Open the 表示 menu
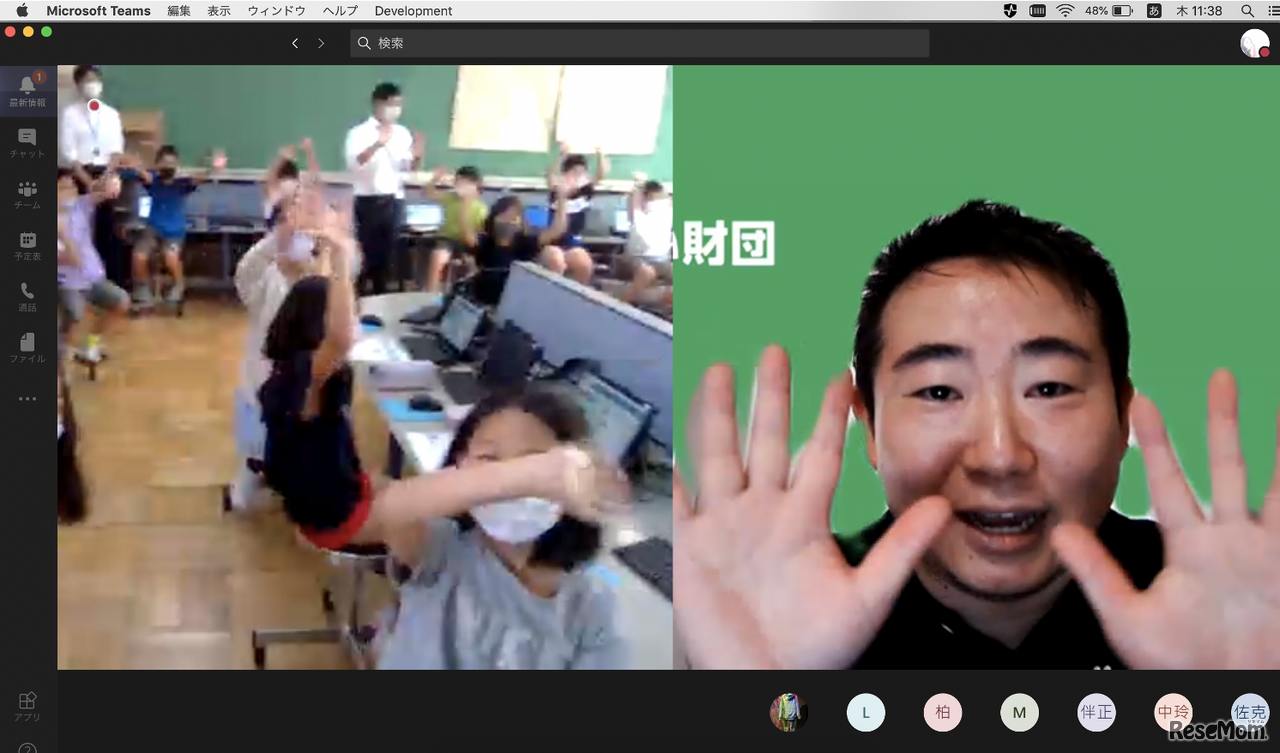 [219, 11]
